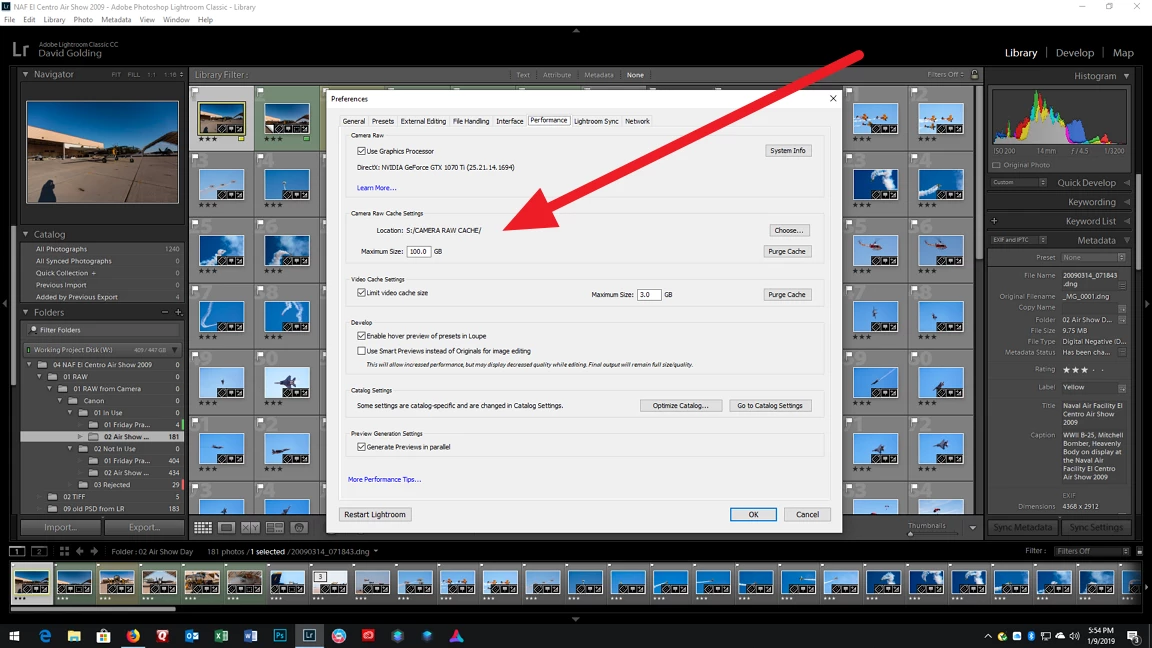The width and height of the screenshot is (1152, 648).
Task: Uncheck Use Graphics Processor
Action: [361, 151]
